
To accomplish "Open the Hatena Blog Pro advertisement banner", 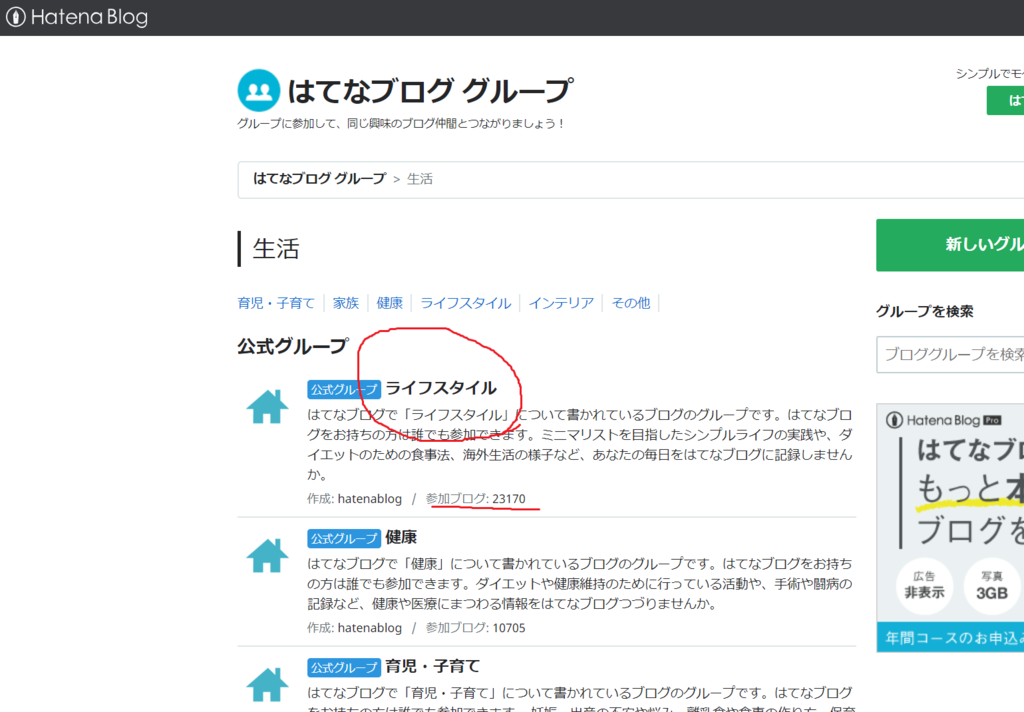I will point(950,528).
